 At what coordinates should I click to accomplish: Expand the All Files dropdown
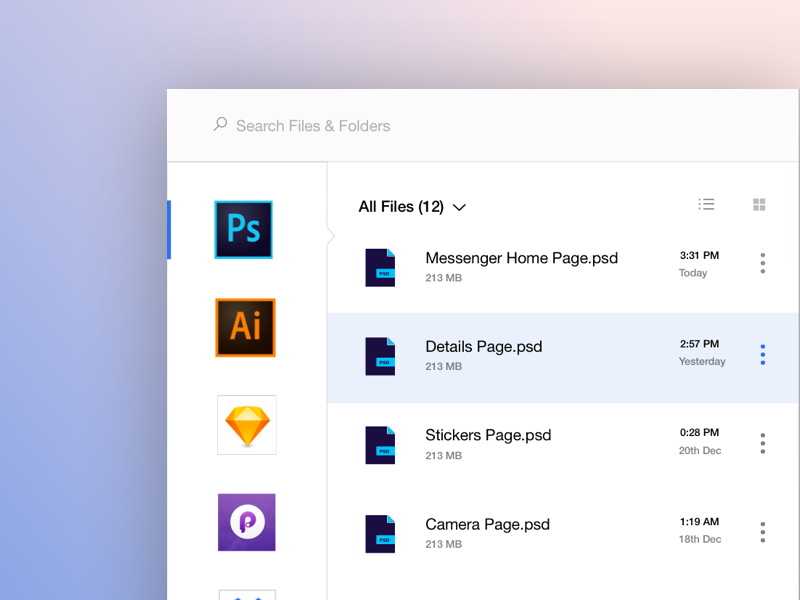point(459,207)
